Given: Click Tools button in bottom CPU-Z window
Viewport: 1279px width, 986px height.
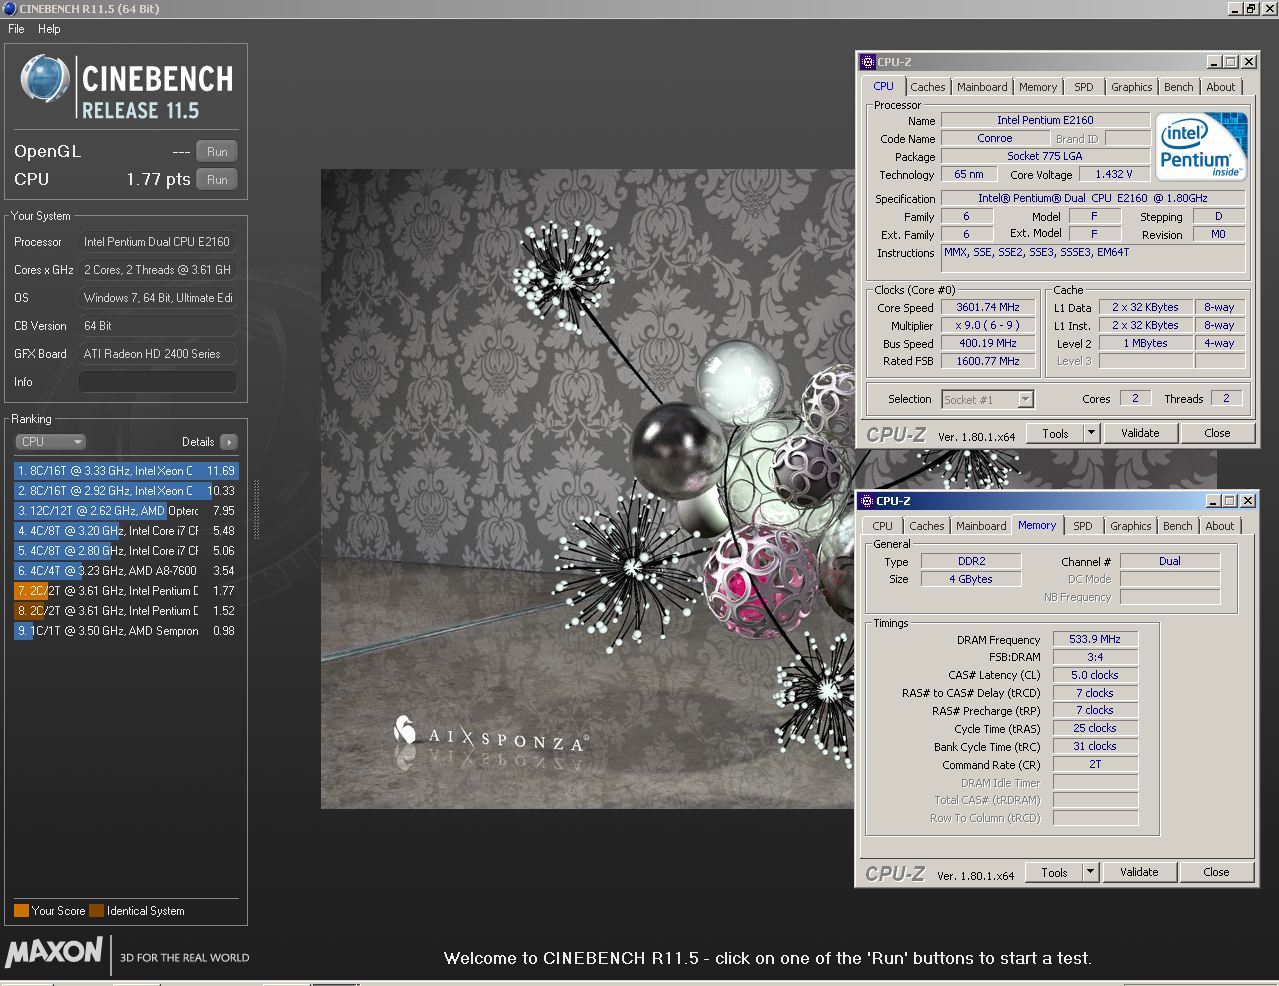Looking at the screenshot, I should 1054,873.
